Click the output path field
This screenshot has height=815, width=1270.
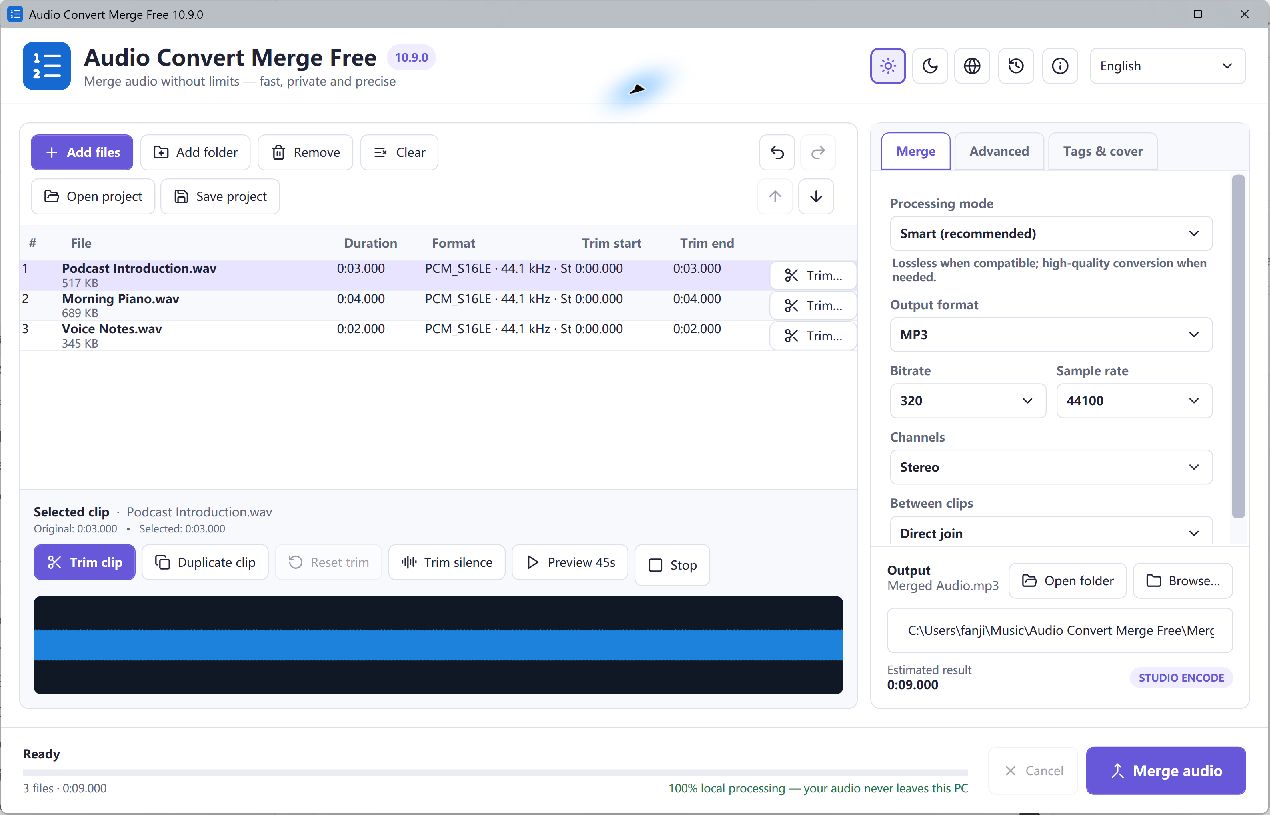tap(1060, 631)
